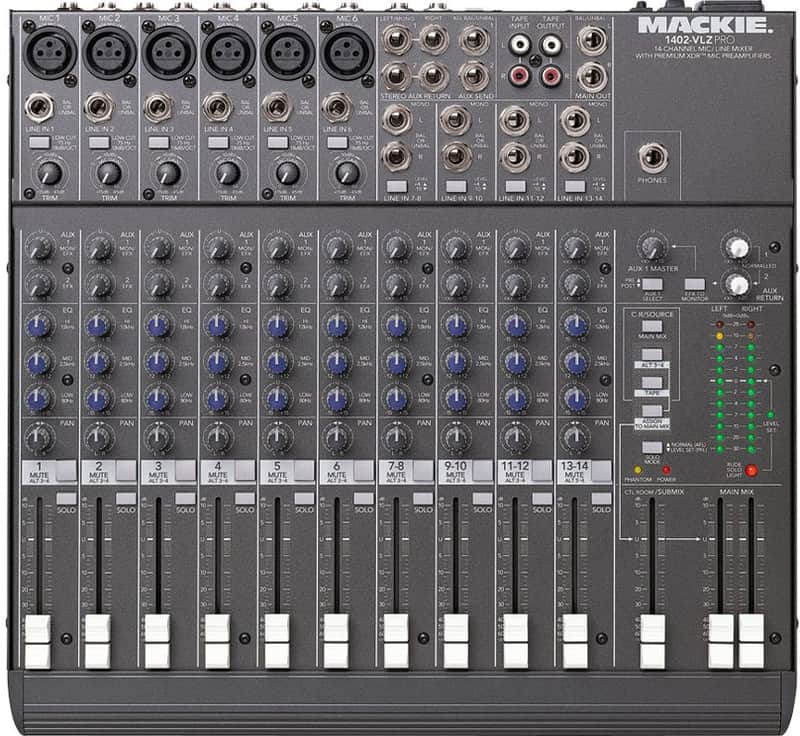Click the TRIM knob for channel 1

[49, 173]
